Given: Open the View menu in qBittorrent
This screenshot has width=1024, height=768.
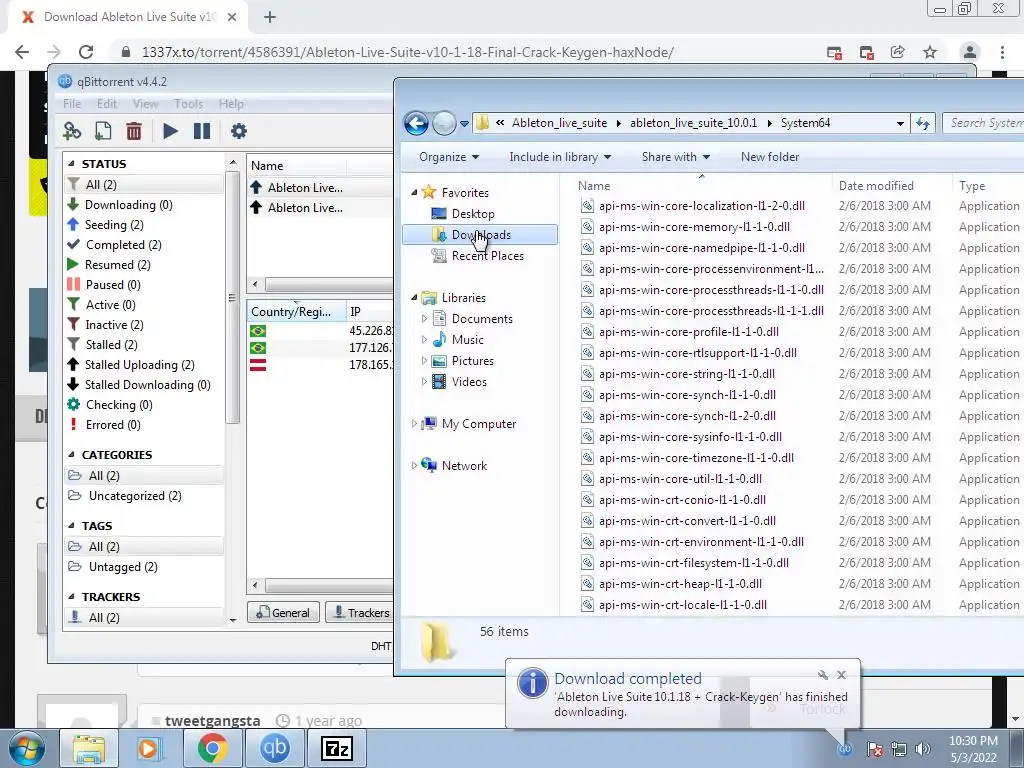Looking at the screenshot, I should click(x=145, y=104).
